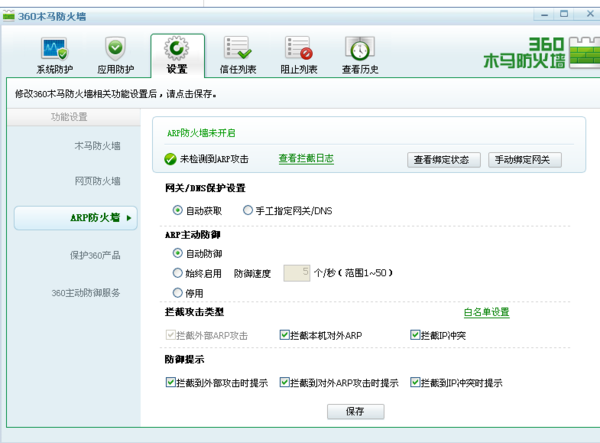The height and width of the screenshot is (443, 600).
Task: Click the 查看绑定状态 button
Action: pos(444,160)
